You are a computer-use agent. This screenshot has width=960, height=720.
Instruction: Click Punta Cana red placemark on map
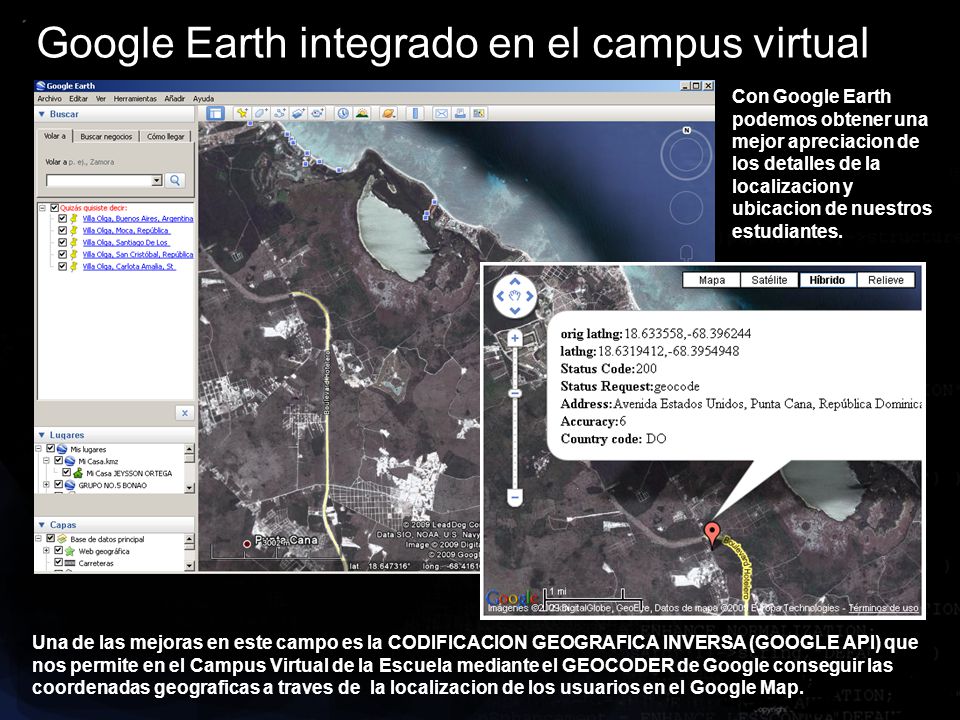point(247,543)
